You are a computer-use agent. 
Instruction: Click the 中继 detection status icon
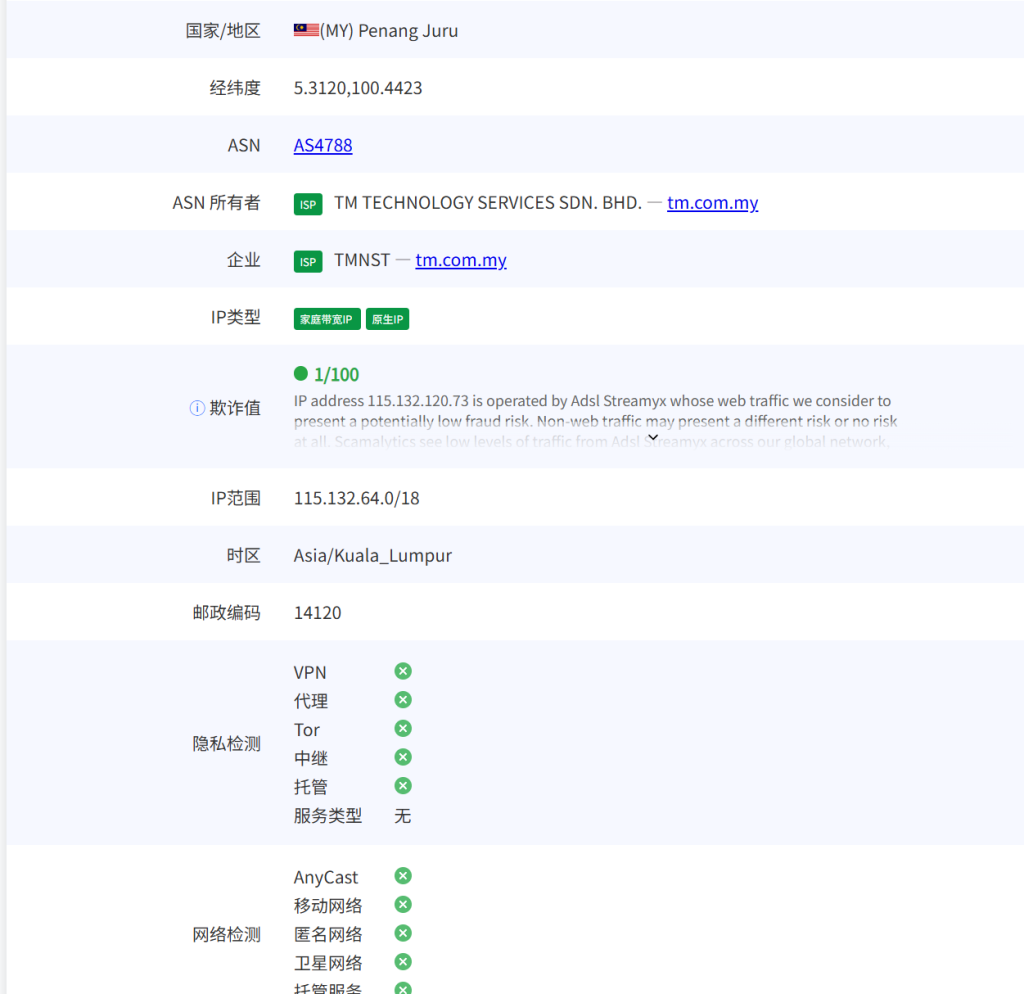coord(403,757)
